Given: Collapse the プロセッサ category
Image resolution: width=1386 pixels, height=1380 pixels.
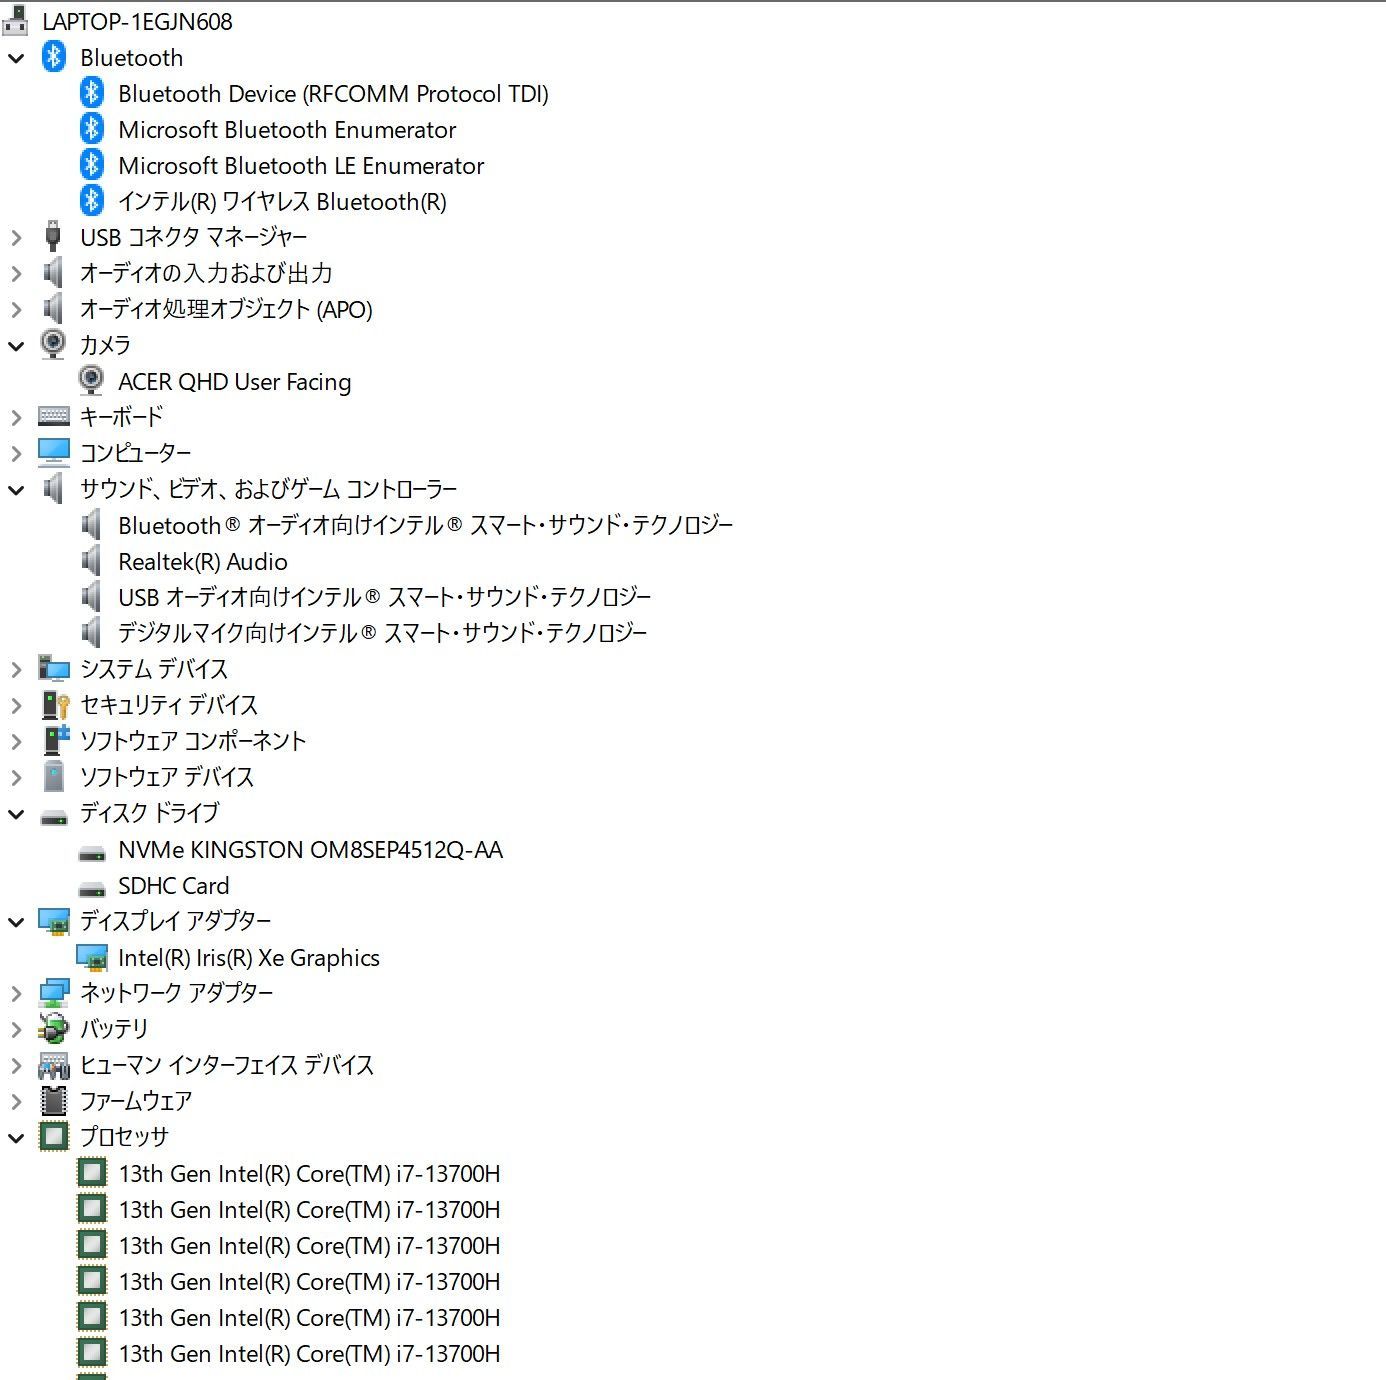Looking at the screenshot, I should [x=16, y=1137].
